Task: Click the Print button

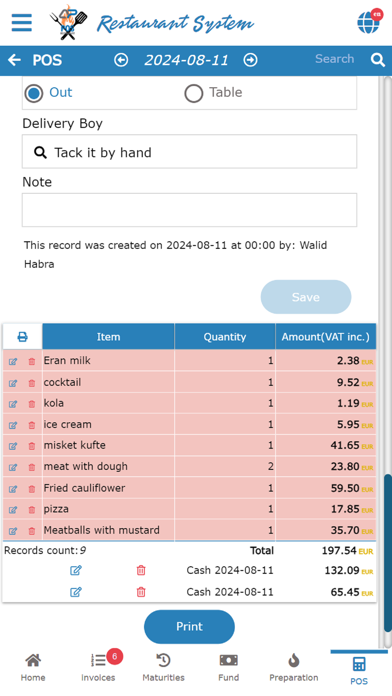Action: [x=189, y=626]
